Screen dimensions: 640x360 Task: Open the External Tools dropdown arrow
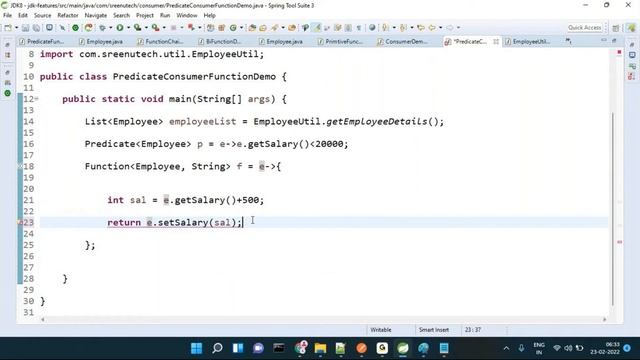click(x=164, y=28)
